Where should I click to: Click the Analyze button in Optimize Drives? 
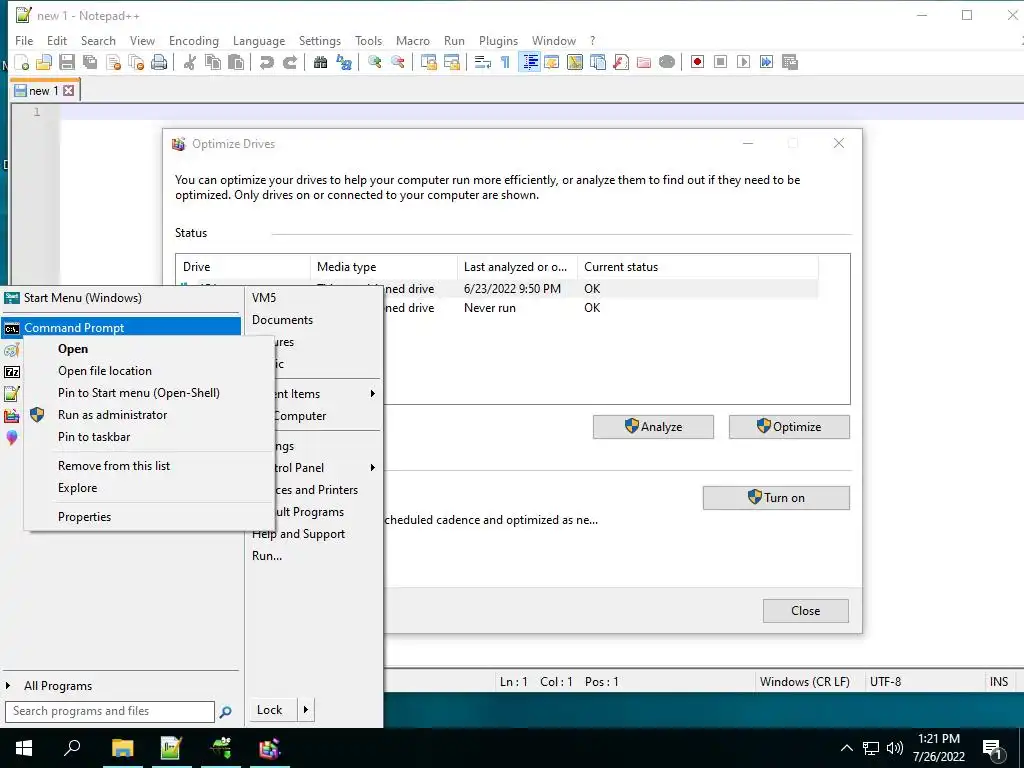tap(653, 427)
